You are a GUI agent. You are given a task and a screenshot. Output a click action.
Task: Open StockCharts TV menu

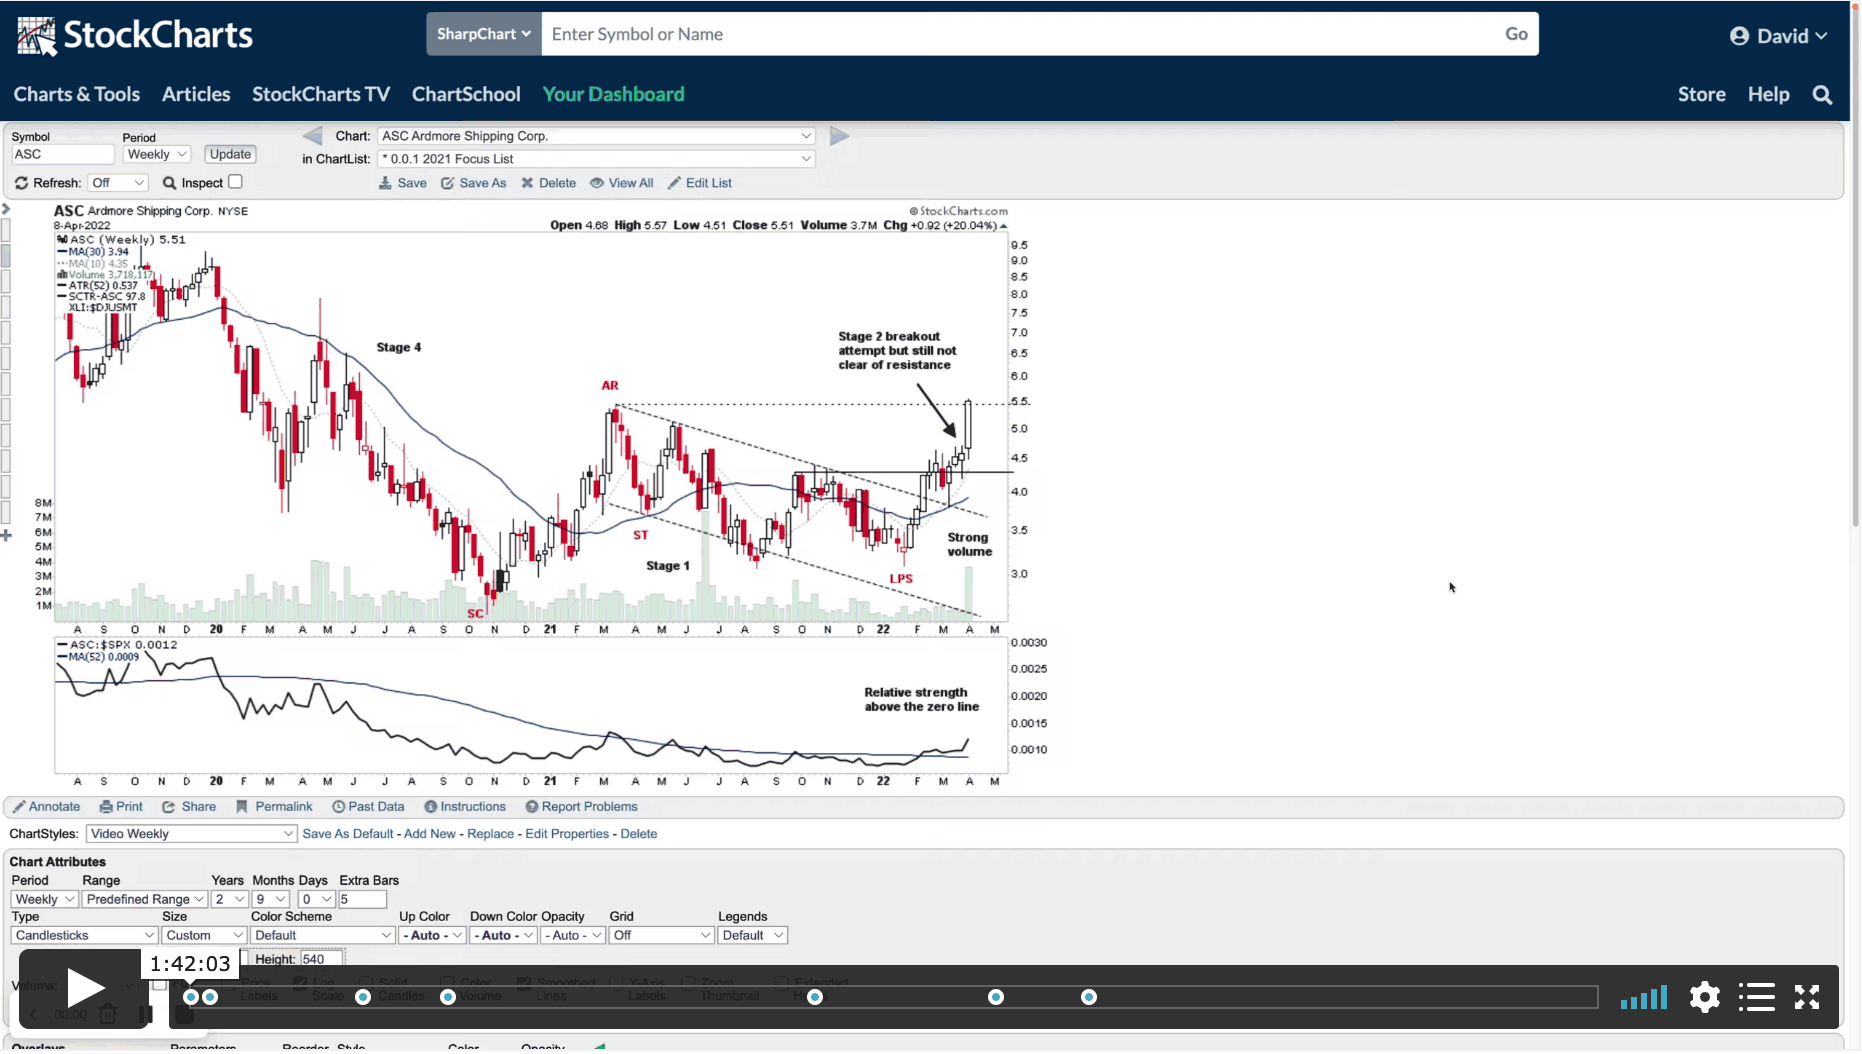321,94
